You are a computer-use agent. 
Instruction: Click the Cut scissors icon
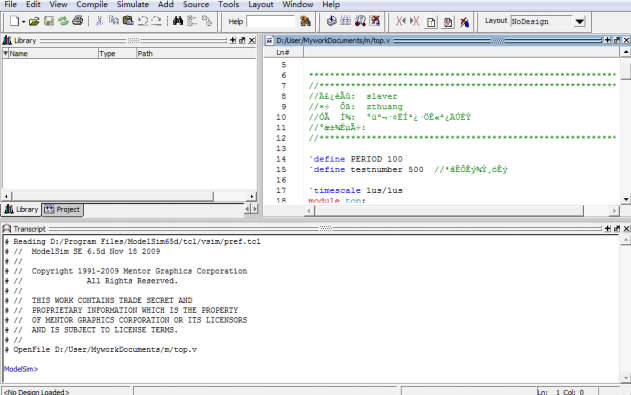tap(99, 21)
